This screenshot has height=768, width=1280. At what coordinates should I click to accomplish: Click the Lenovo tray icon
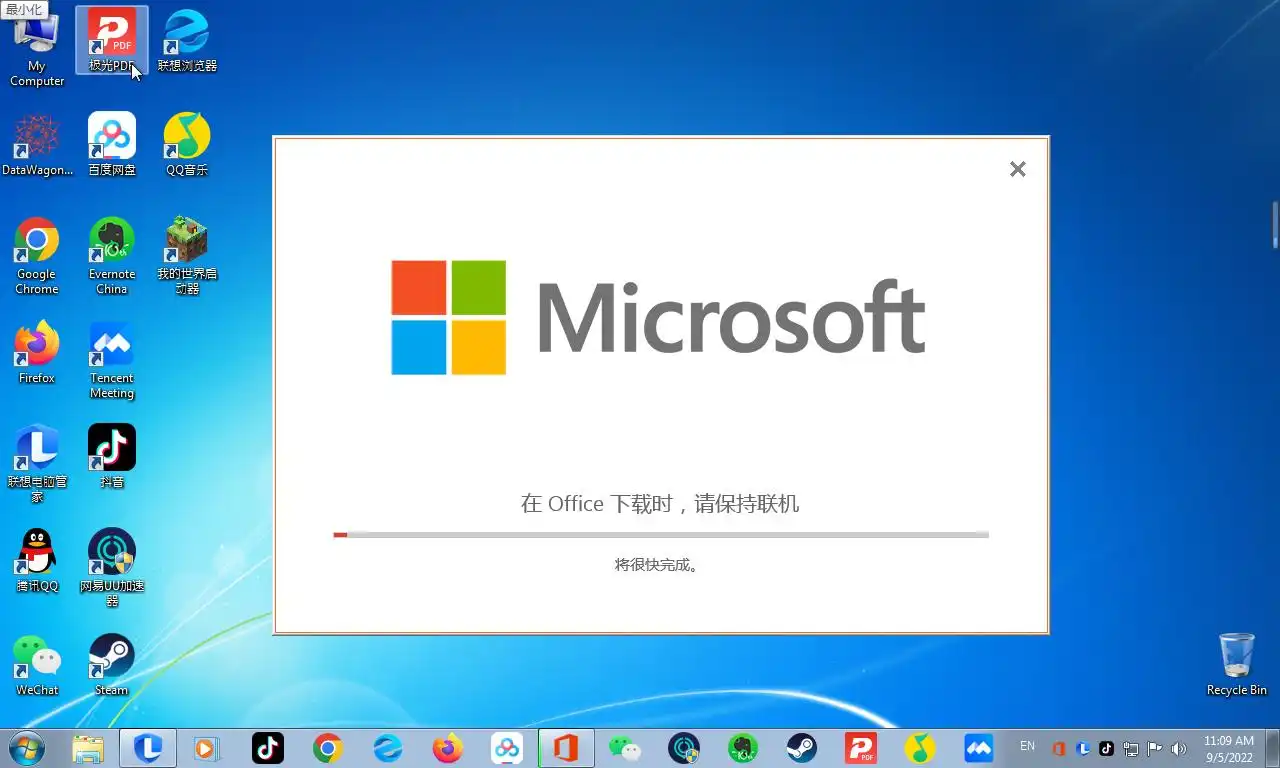[1083, 748]
